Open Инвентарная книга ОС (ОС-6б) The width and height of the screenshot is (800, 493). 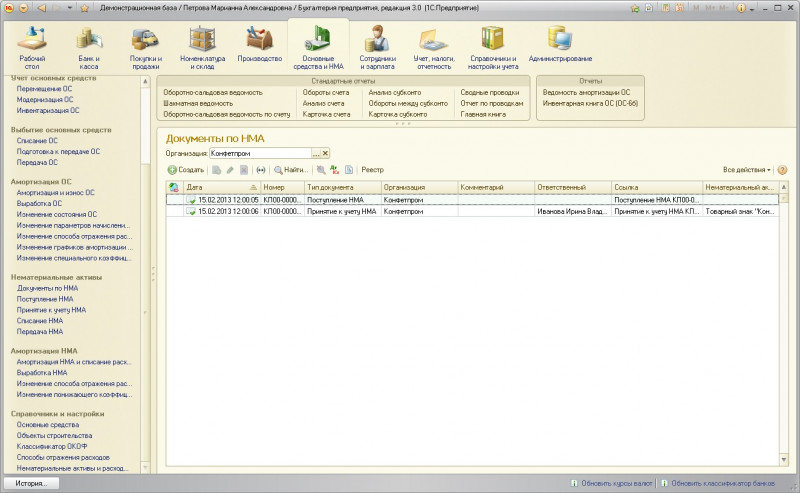[x=590, y=103]
